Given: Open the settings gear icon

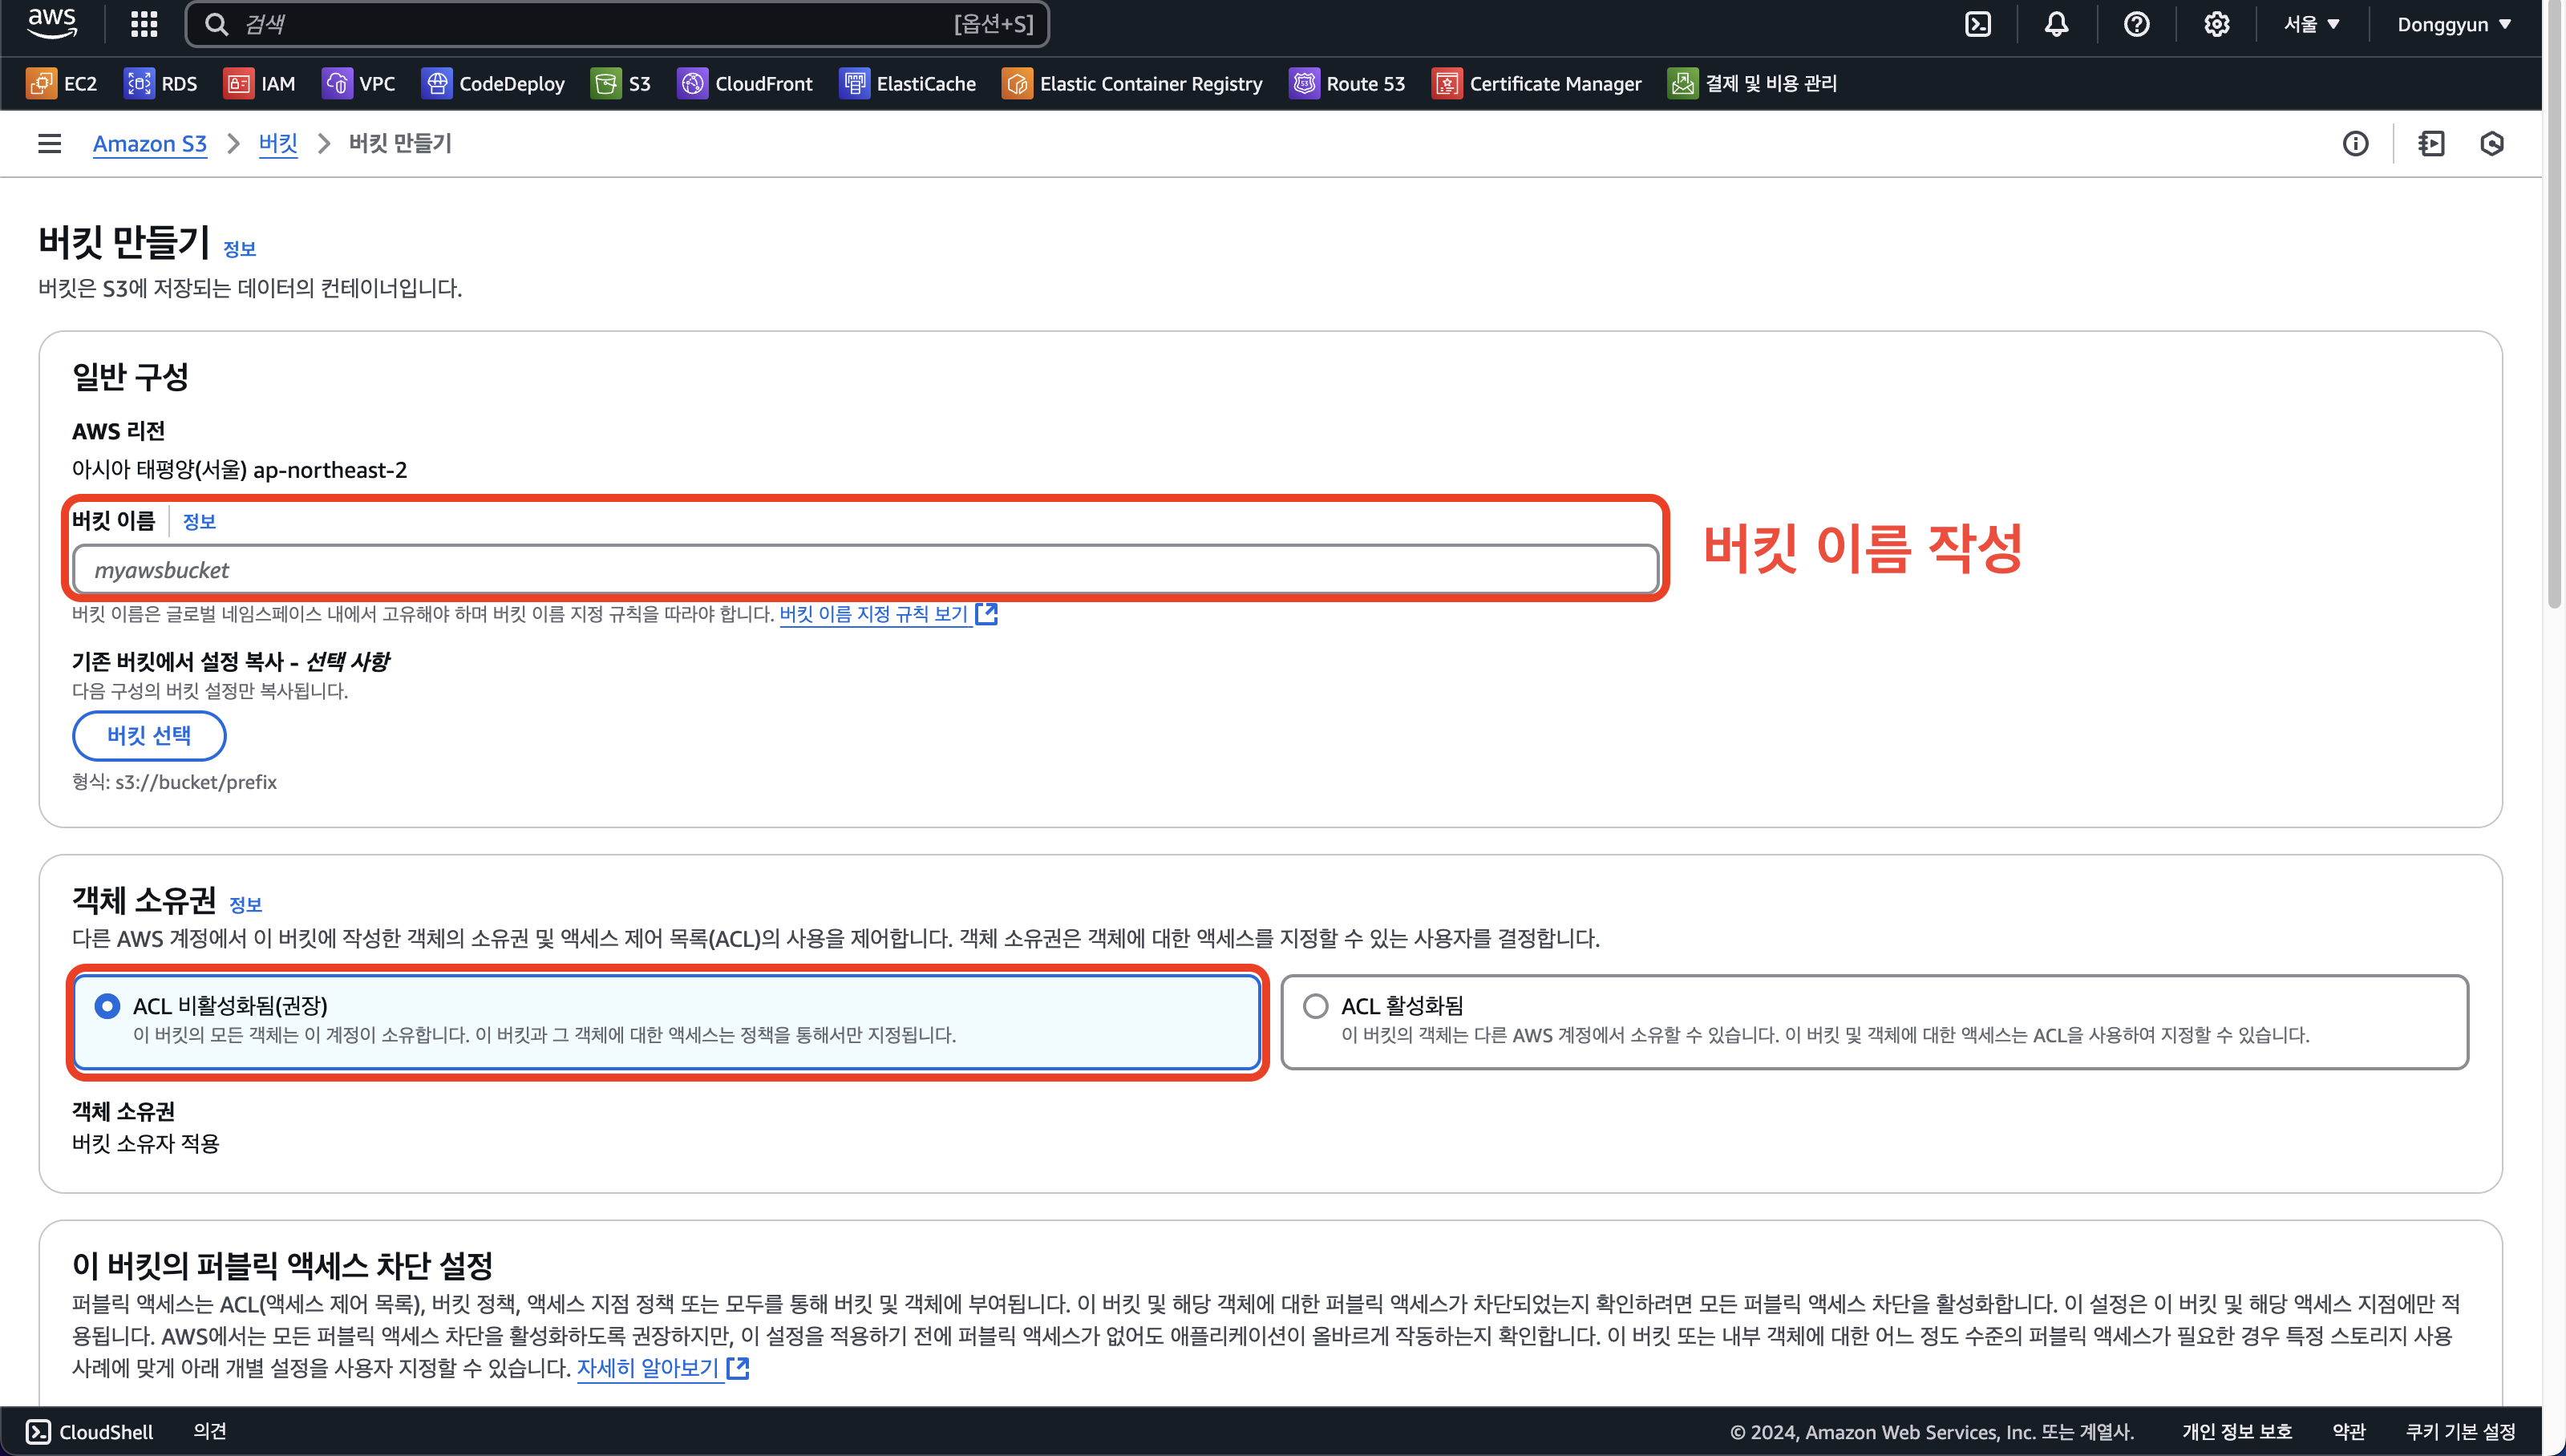Looking at the screenshot, I should click(x=2216, y=24).
